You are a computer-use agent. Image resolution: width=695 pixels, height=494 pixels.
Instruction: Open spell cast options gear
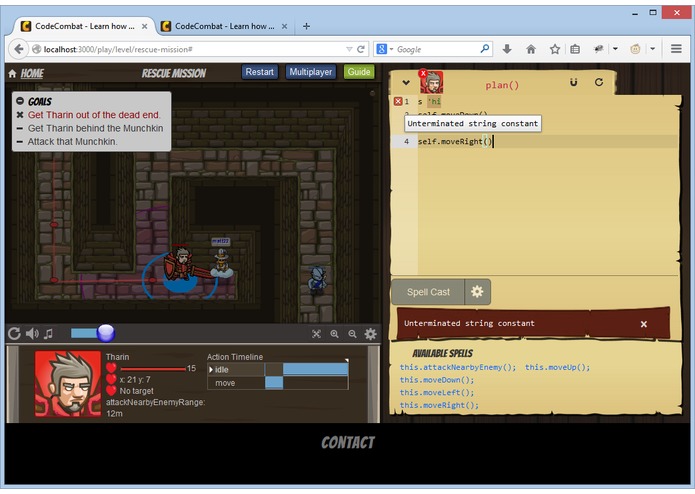point(477,292)
